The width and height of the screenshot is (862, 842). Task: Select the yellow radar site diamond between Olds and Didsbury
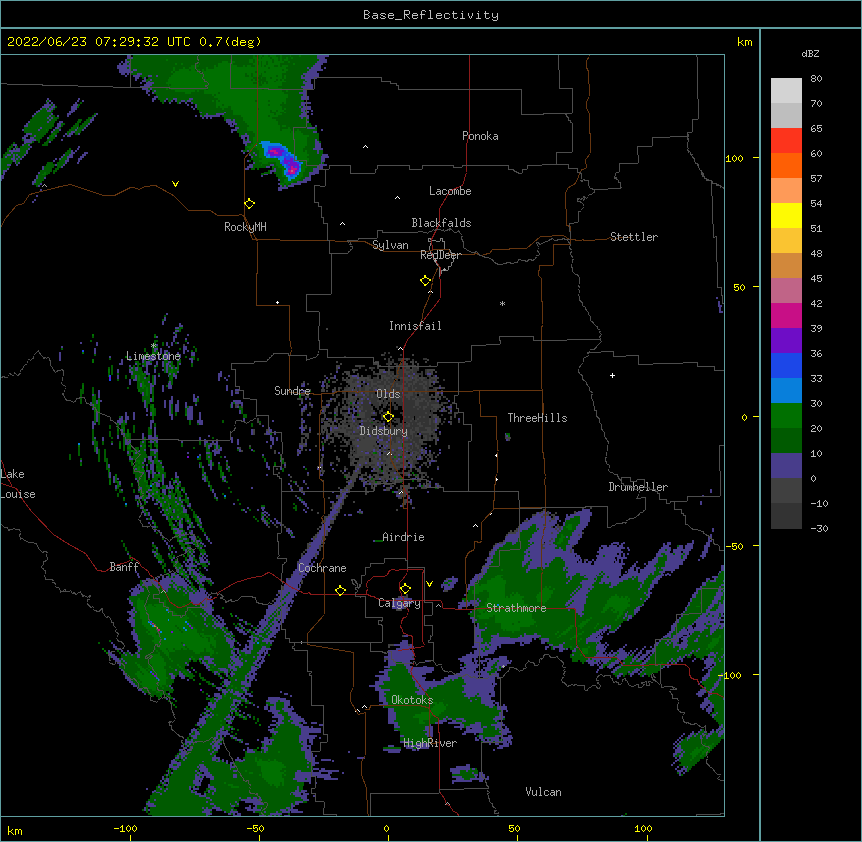[x=388, y=417]
